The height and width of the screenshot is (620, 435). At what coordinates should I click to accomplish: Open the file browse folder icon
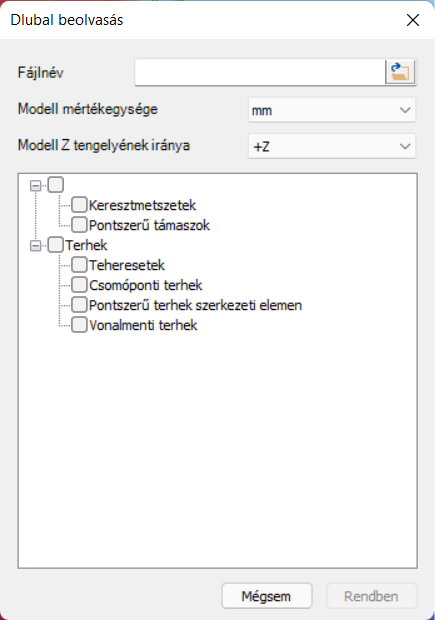[400, 72]
